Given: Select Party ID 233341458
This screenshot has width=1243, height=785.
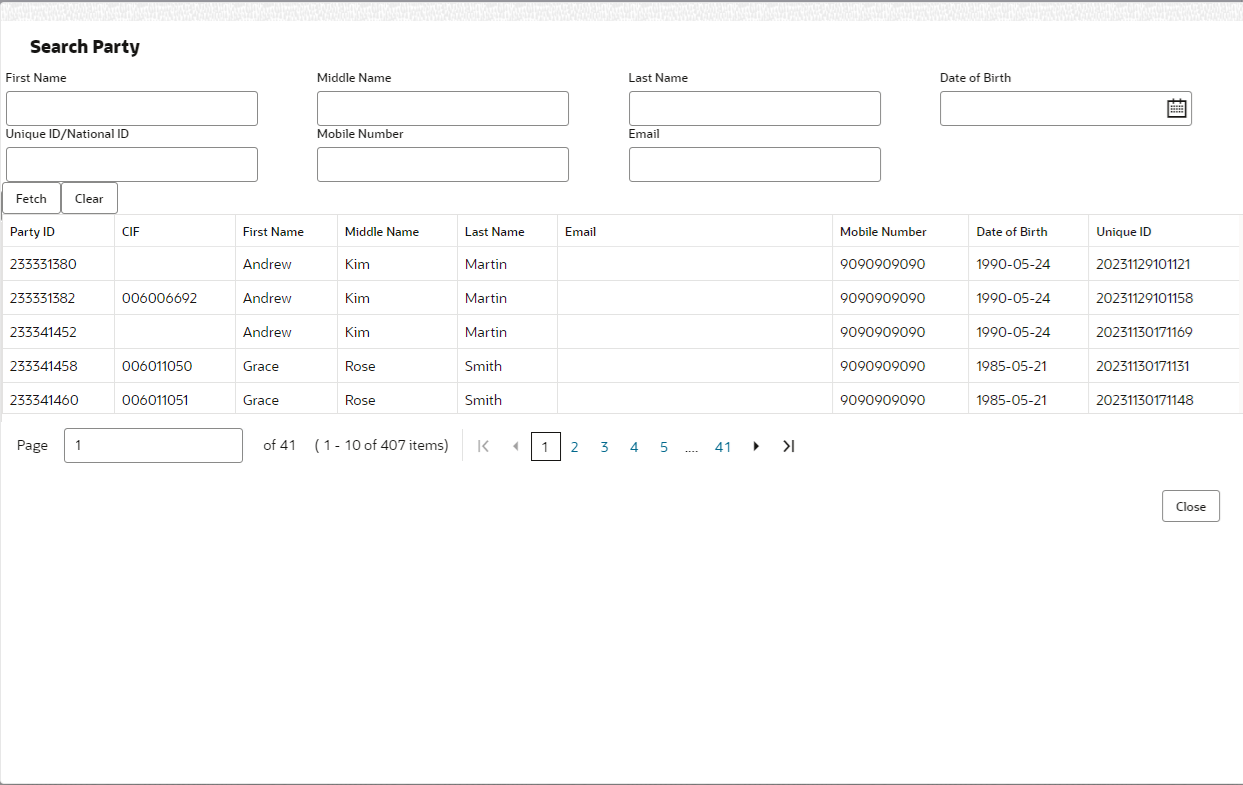Looking at the screenshot, I should 43,366.
